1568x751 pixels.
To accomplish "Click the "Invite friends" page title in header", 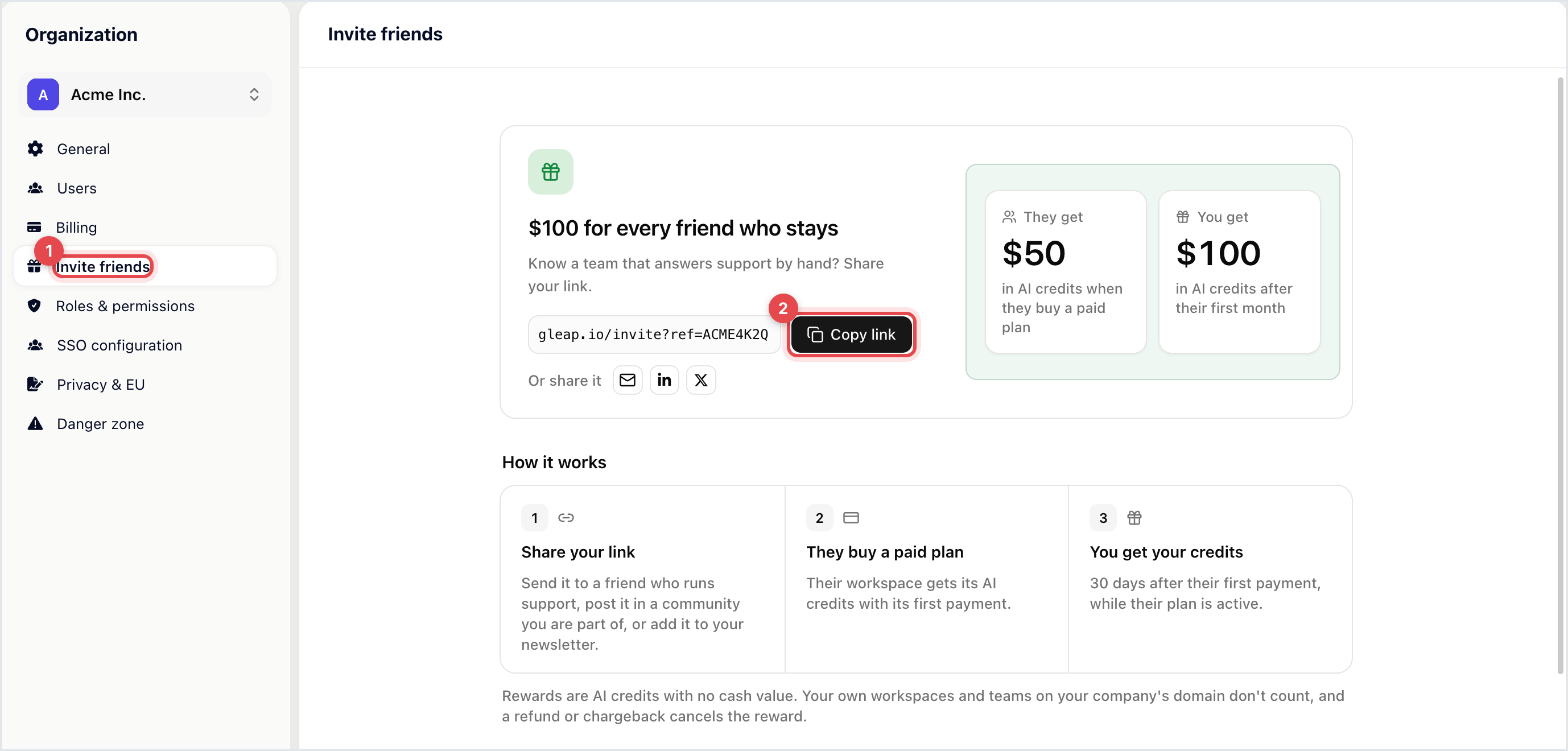I will coord(385,34).
